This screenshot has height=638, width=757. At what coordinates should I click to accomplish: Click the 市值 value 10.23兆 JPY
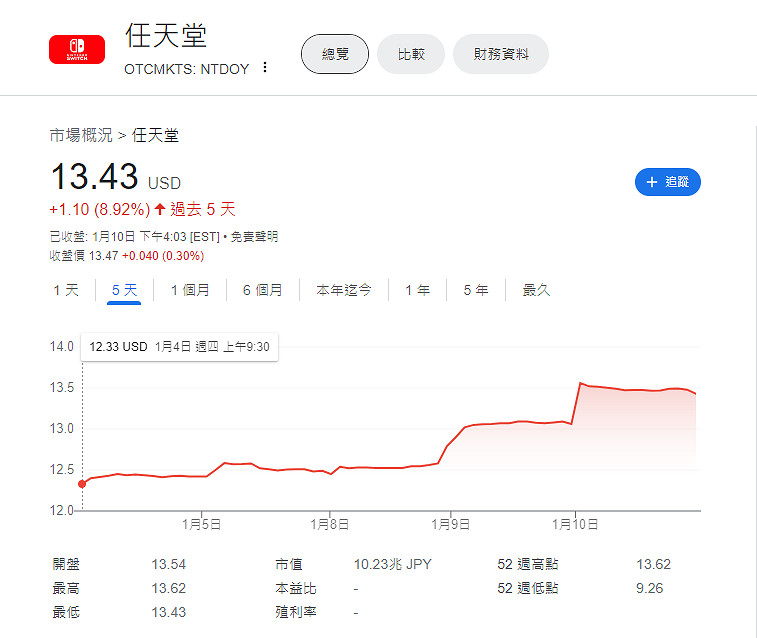(393, 564)
